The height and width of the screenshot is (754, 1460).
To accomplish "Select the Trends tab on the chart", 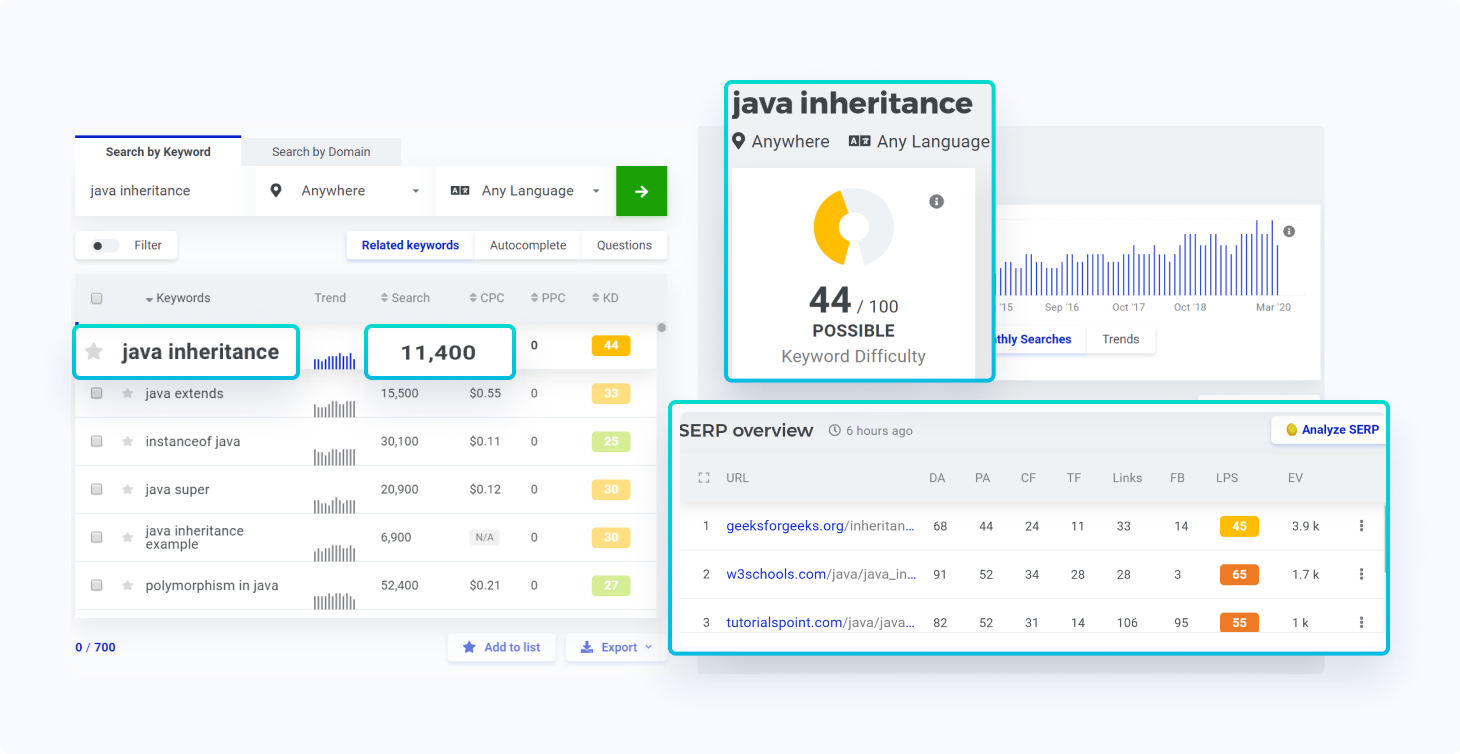I will click(1120, 339).
